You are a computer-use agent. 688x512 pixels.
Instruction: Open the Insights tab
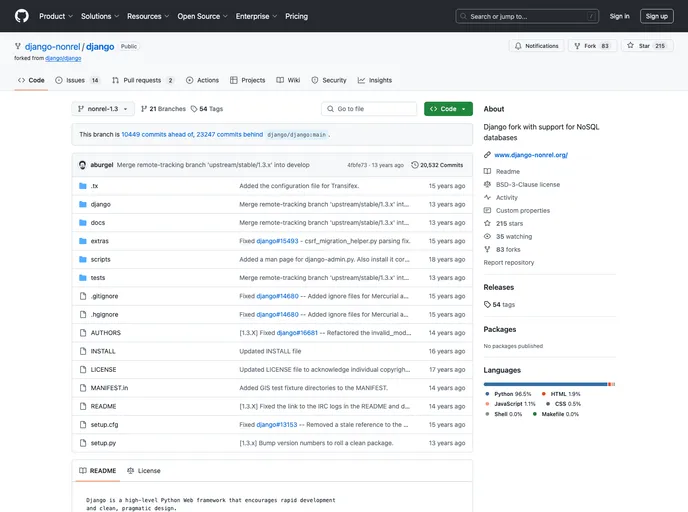click(375, 80)
